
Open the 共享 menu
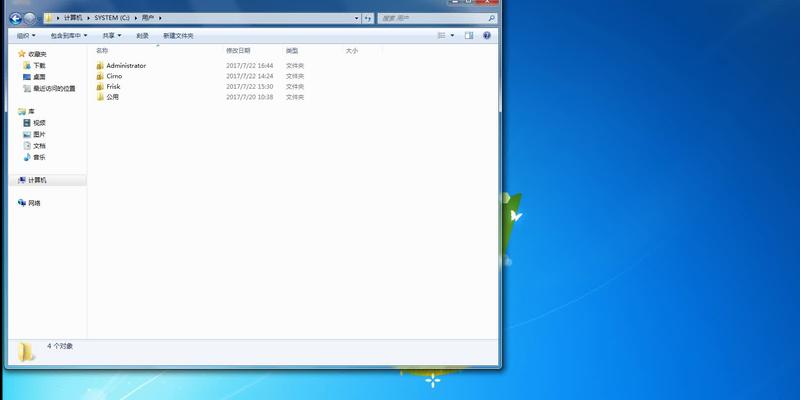tap(112, 36)
